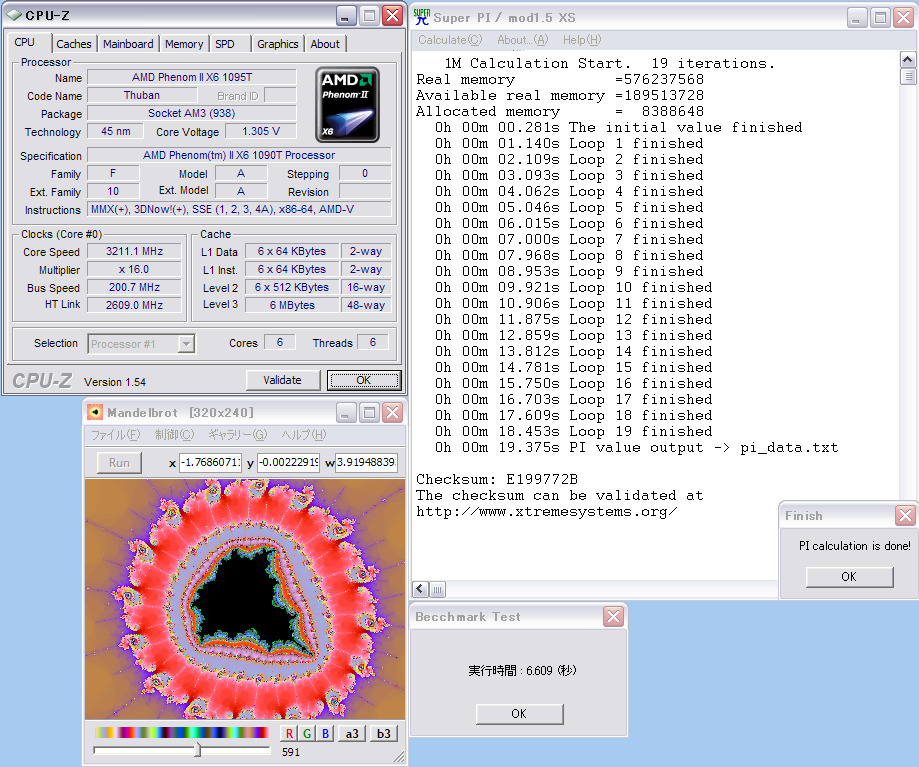This screenshot has width=919, height=767.
Task: Open the Processor #1 selection dropdown
Action: pos(186,344)
